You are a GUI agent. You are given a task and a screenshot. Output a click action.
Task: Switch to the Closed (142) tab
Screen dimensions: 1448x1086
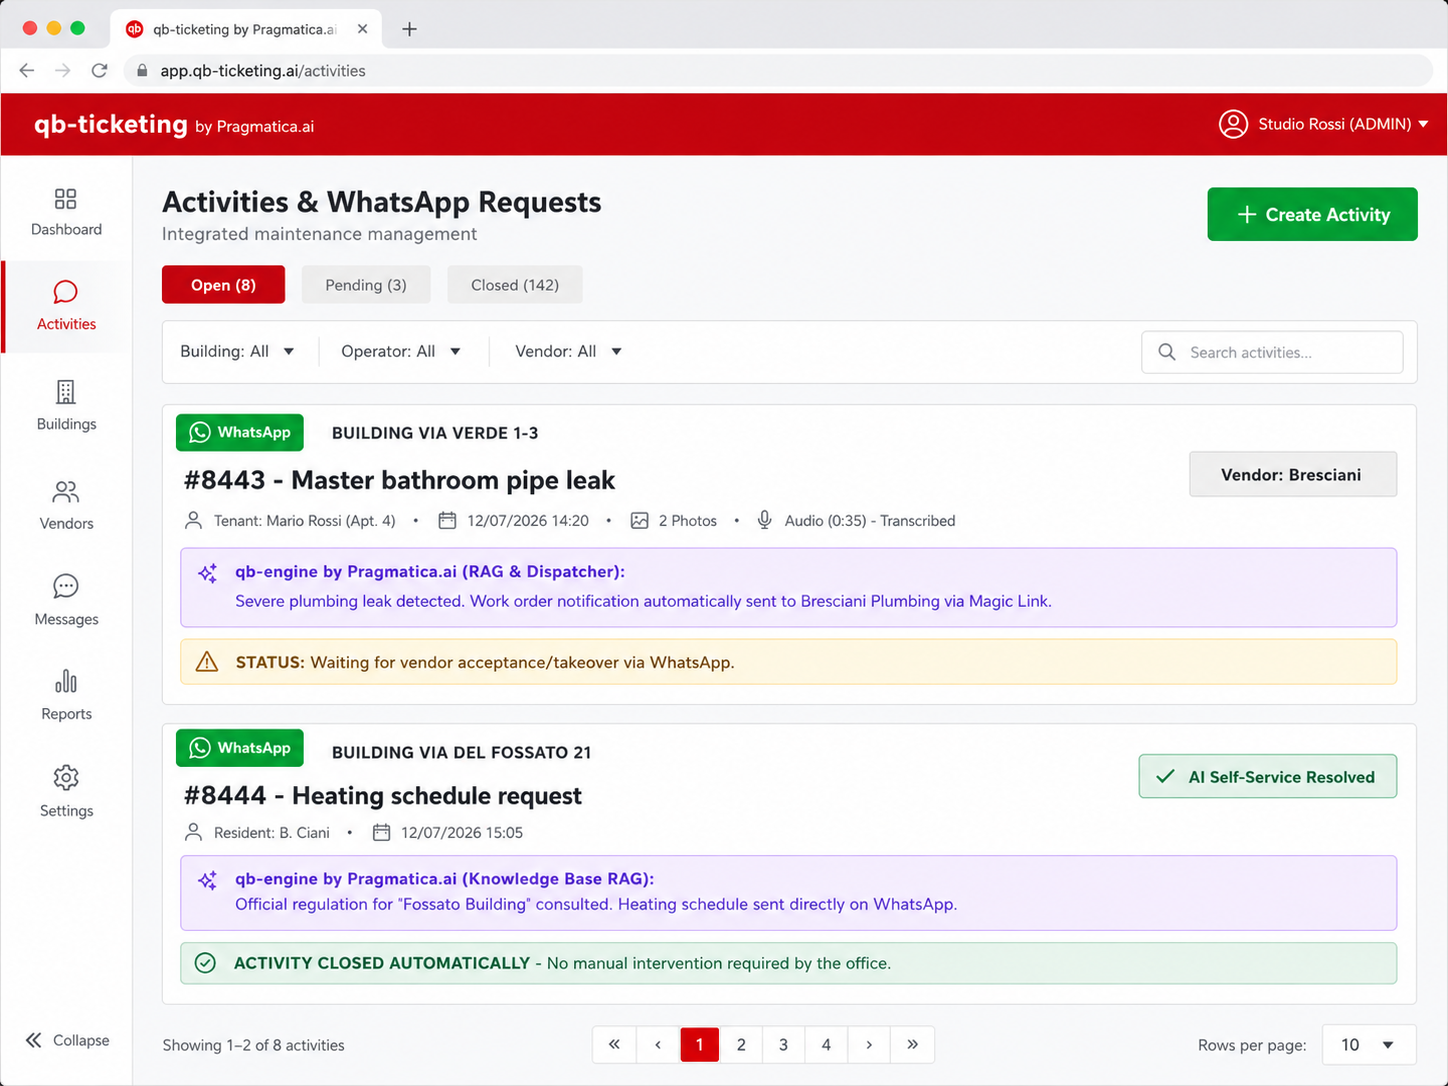coord(515,285)
